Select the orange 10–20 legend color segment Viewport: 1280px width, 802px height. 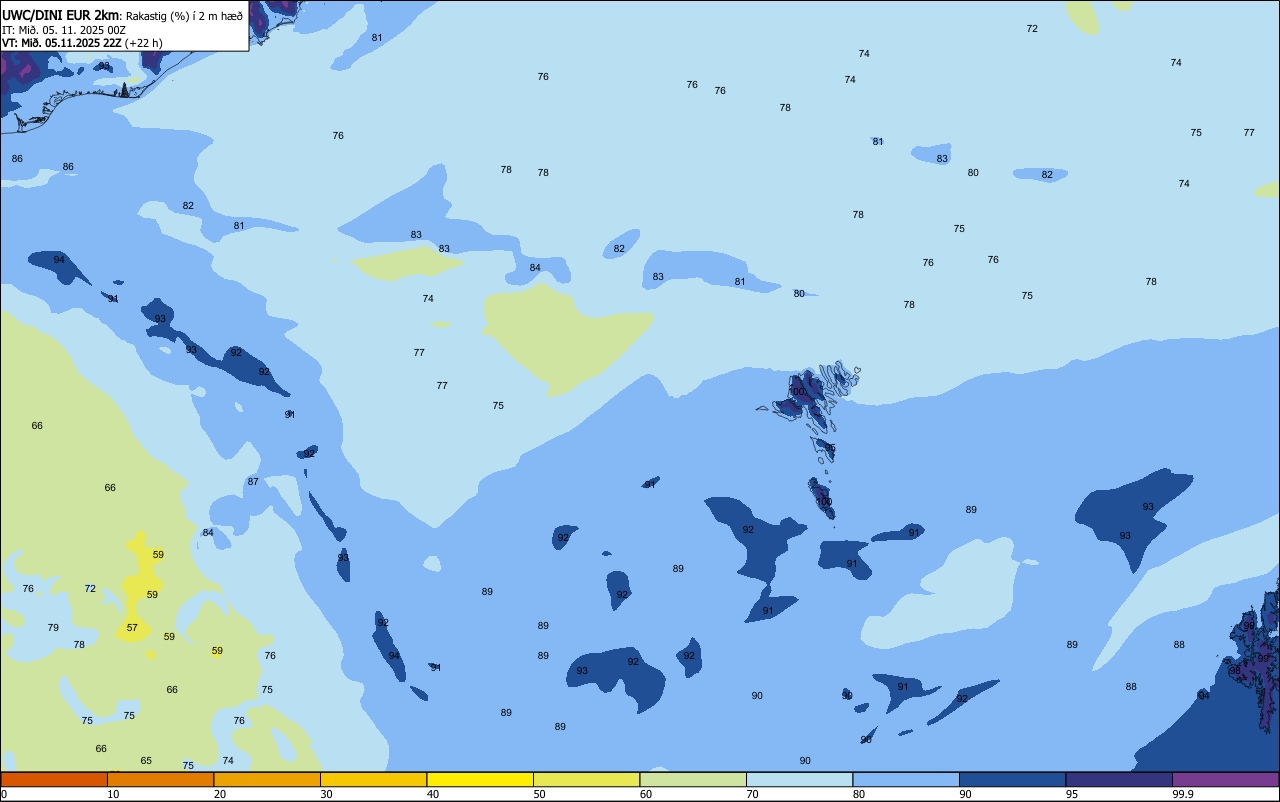(160, 779)
